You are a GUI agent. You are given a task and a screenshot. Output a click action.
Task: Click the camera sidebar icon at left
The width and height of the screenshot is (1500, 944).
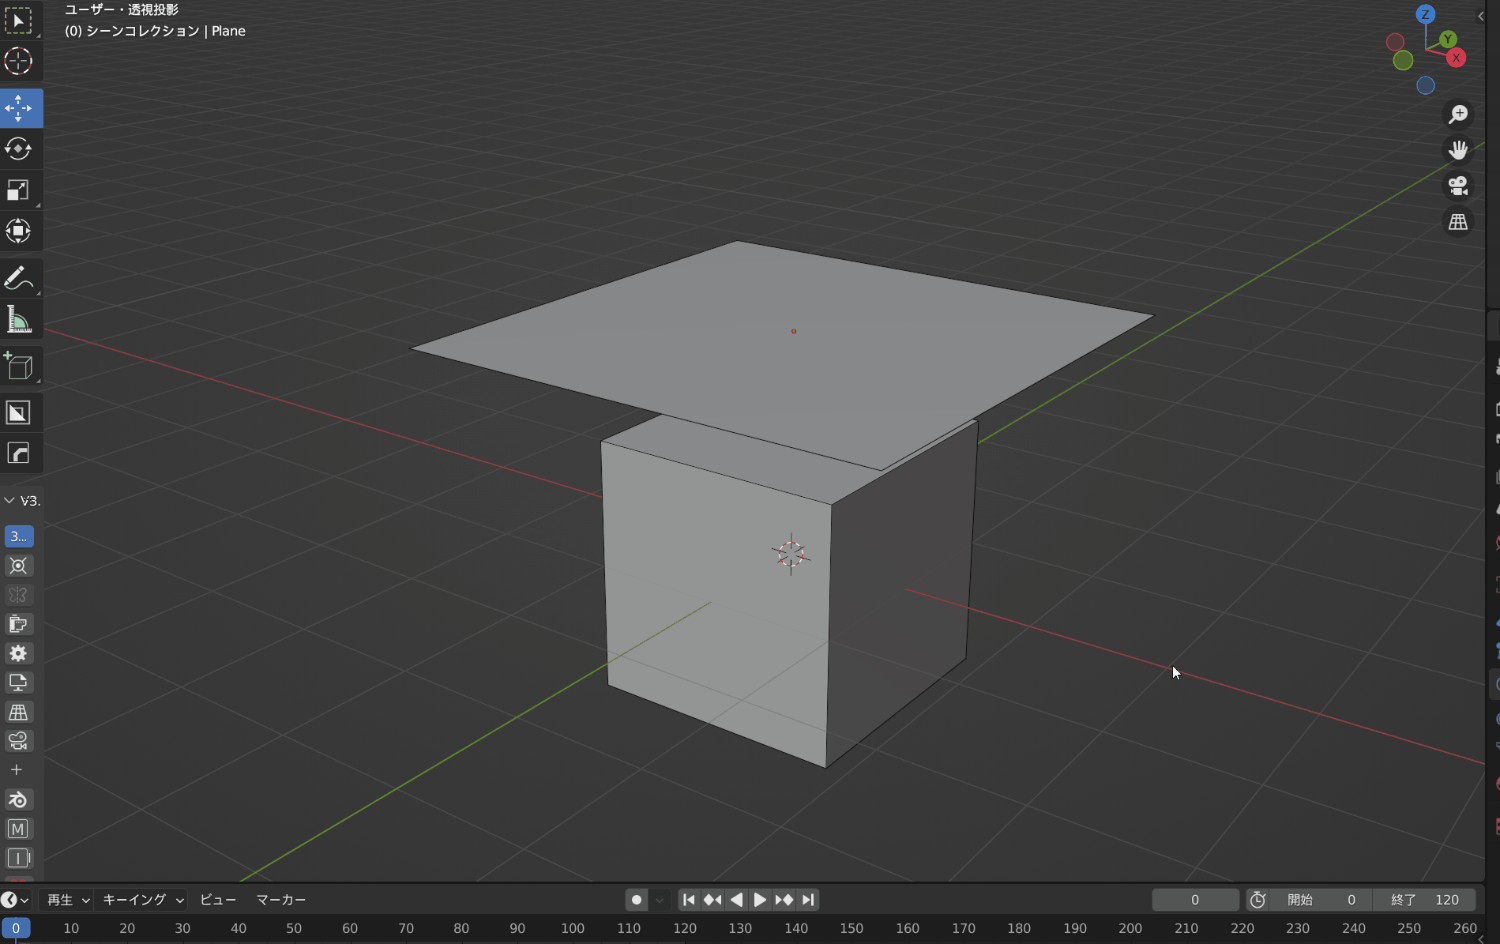tap(18, 741)
